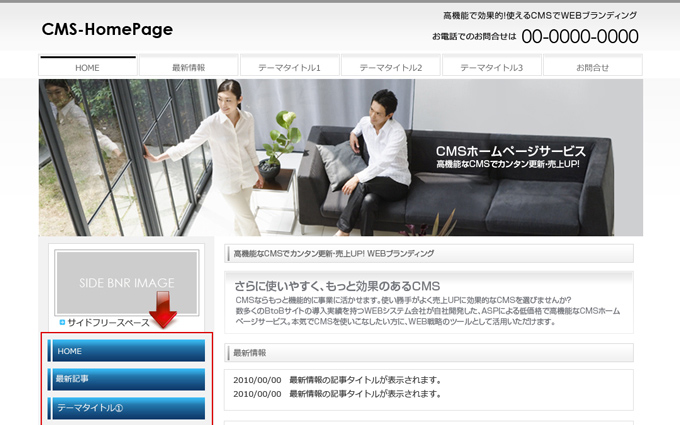The image size is (680, 425).
Task: Click the さらに使いやすく、もっと効果のあるCMS heading
Action: [337, 285]
